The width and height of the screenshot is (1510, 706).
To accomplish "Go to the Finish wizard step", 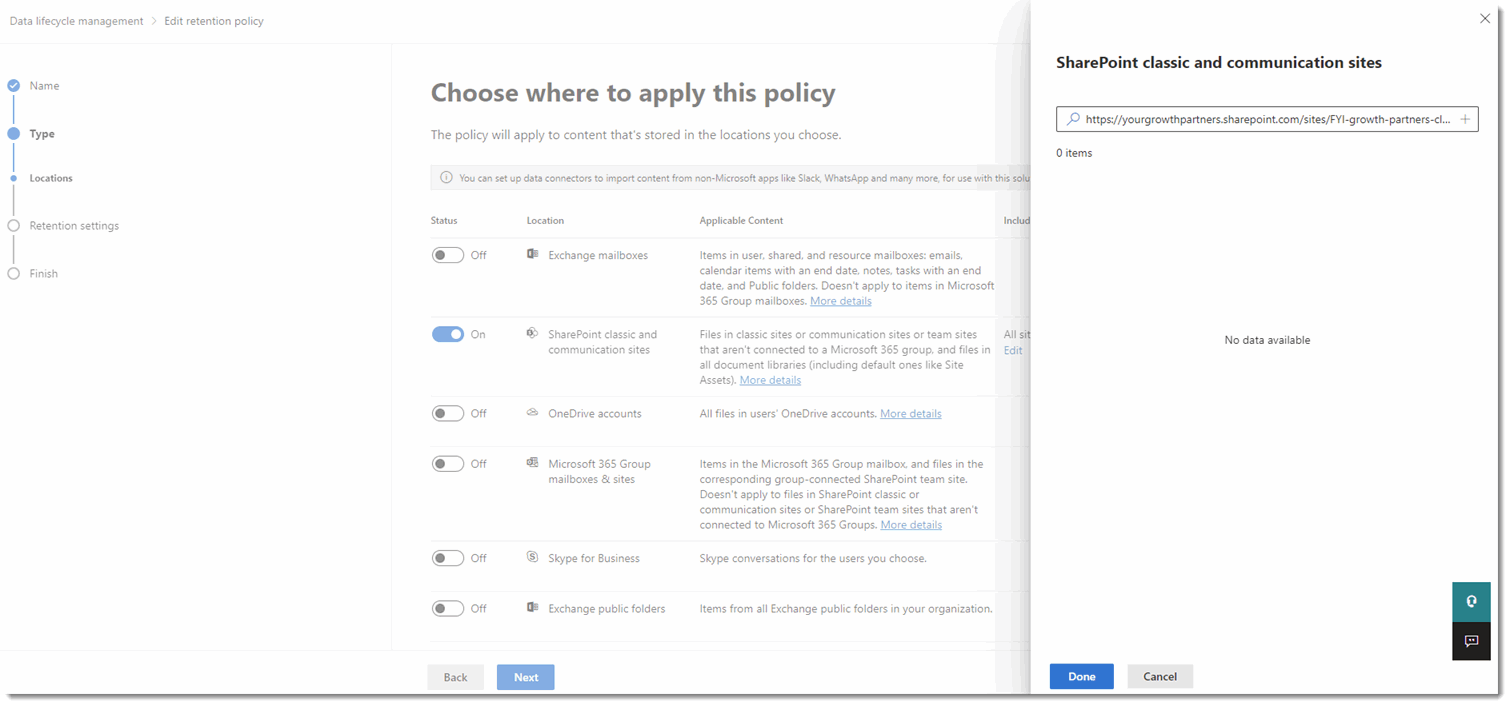I will coord(44,274).
